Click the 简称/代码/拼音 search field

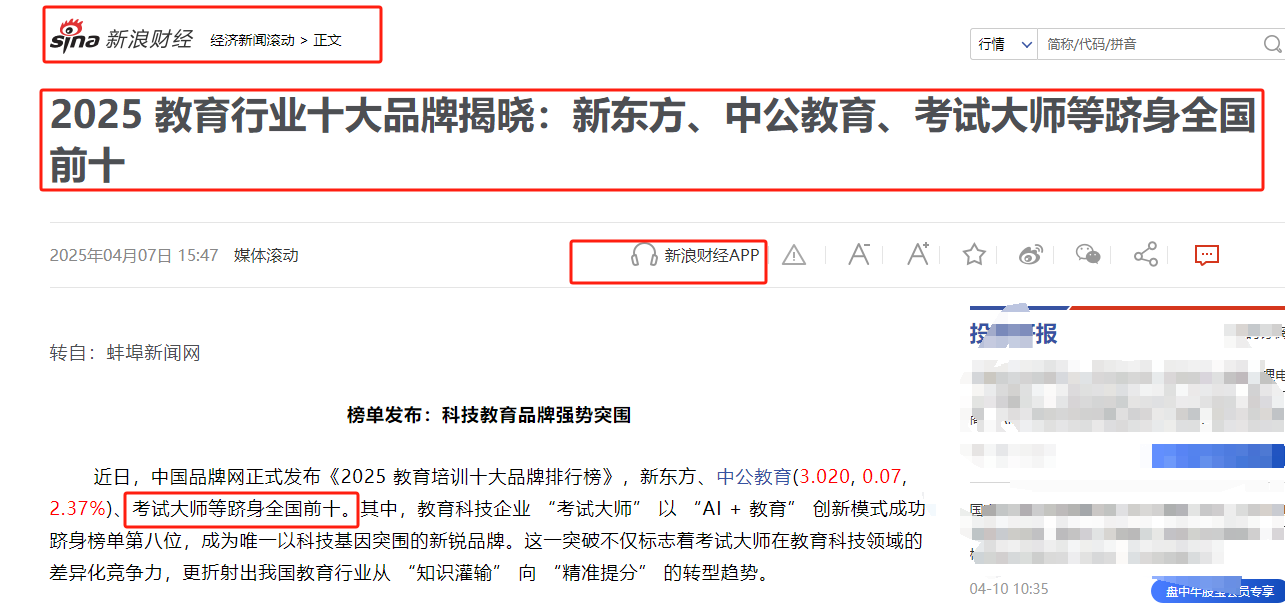[x=1150, y=44]
